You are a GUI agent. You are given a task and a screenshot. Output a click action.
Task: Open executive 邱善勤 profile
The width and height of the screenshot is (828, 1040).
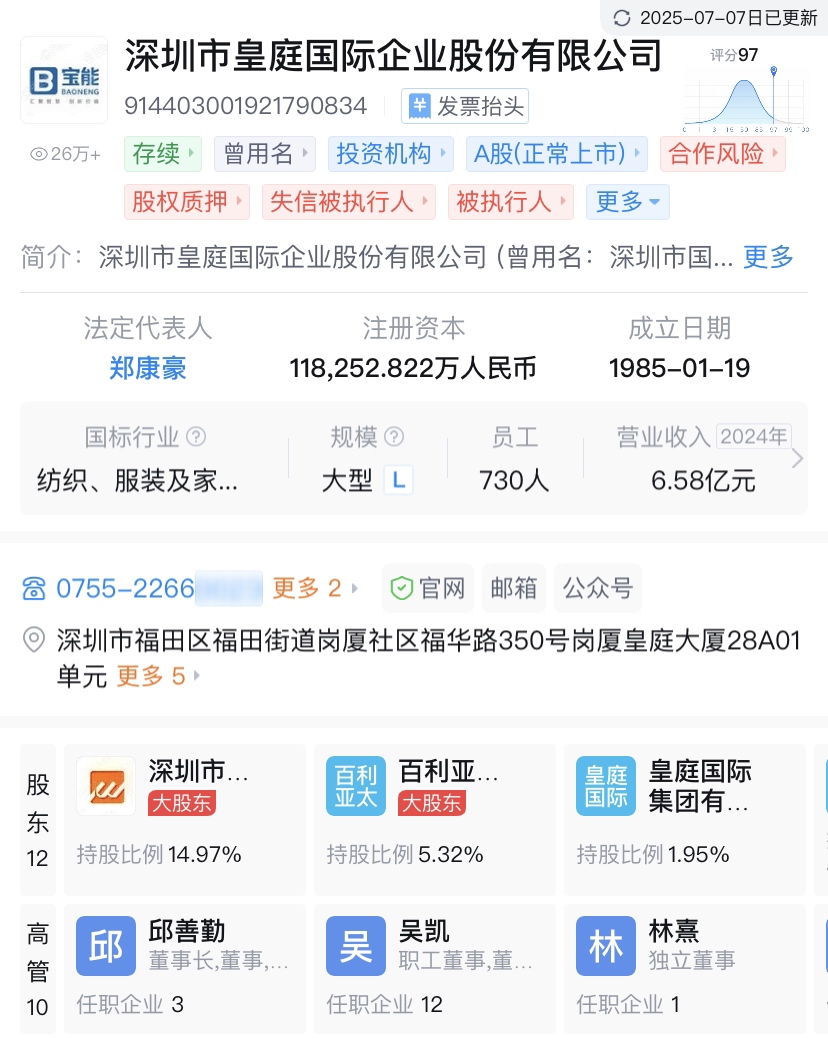coord(187,931)
